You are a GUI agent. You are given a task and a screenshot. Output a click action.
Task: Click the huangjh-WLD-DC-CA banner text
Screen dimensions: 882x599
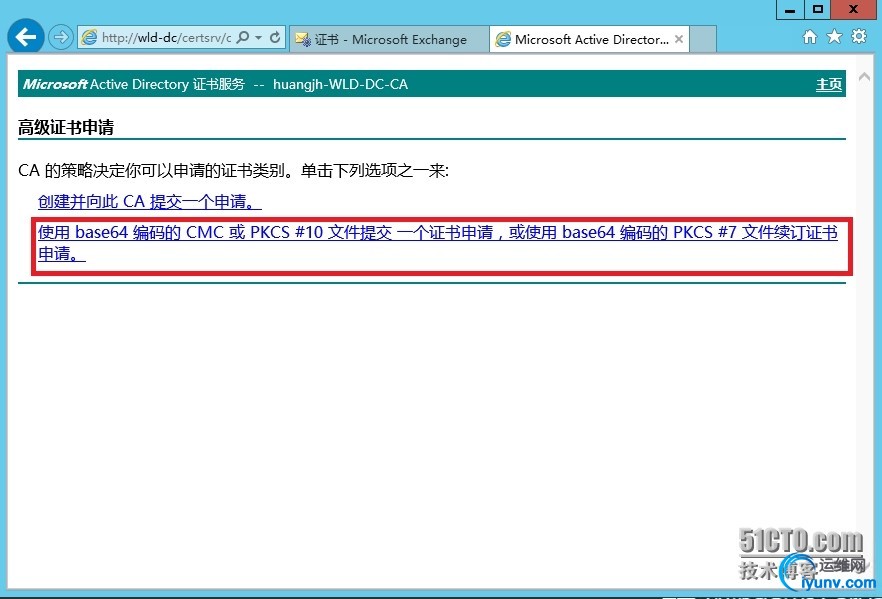340,84
